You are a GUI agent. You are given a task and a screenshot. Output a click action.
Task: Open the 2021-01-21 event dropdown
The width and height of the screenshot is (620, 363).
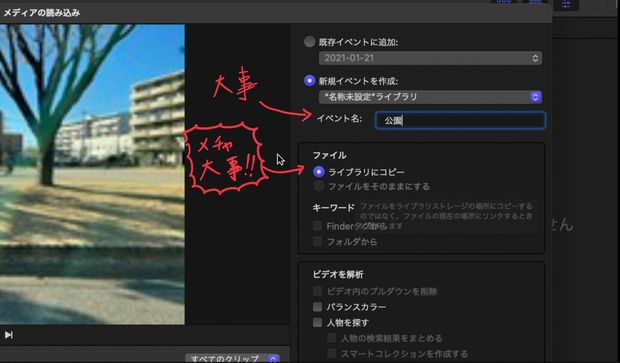430,58
